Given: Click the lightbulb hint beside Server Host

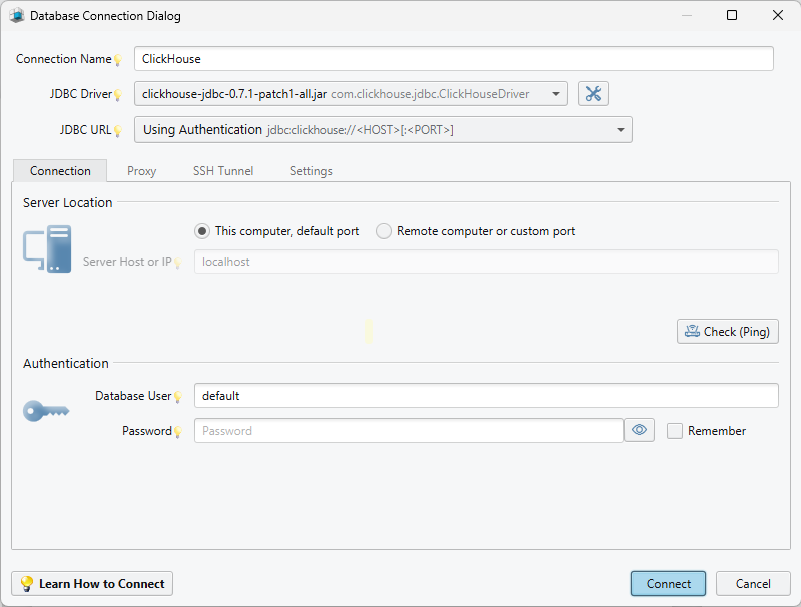Looking at the screenshot, I should pyautogui.click(x=177, y=263).
